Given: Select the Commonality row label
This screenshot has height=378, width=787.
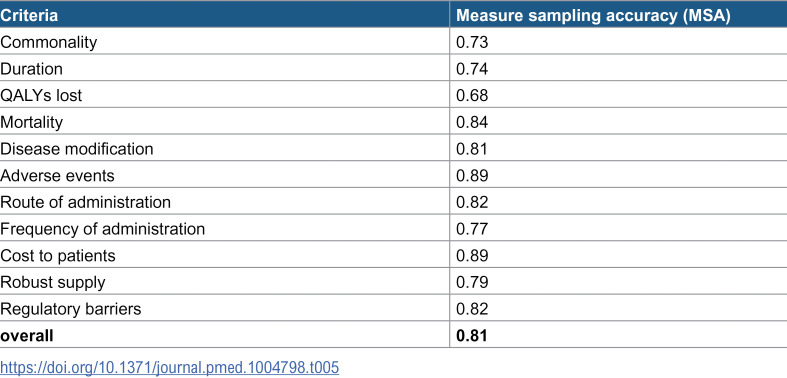Looking at the screenshot, I should pos(48,42).
